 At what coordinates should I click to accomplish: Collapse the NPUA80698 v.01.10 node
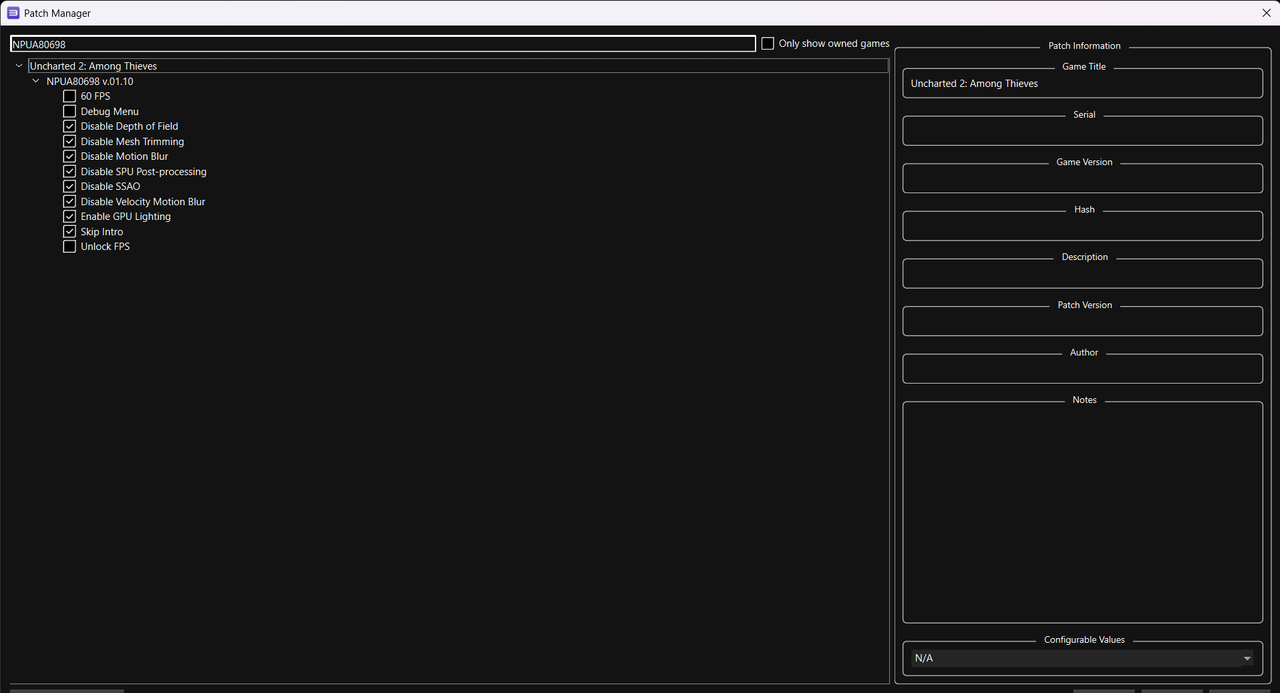pos(36,81)
